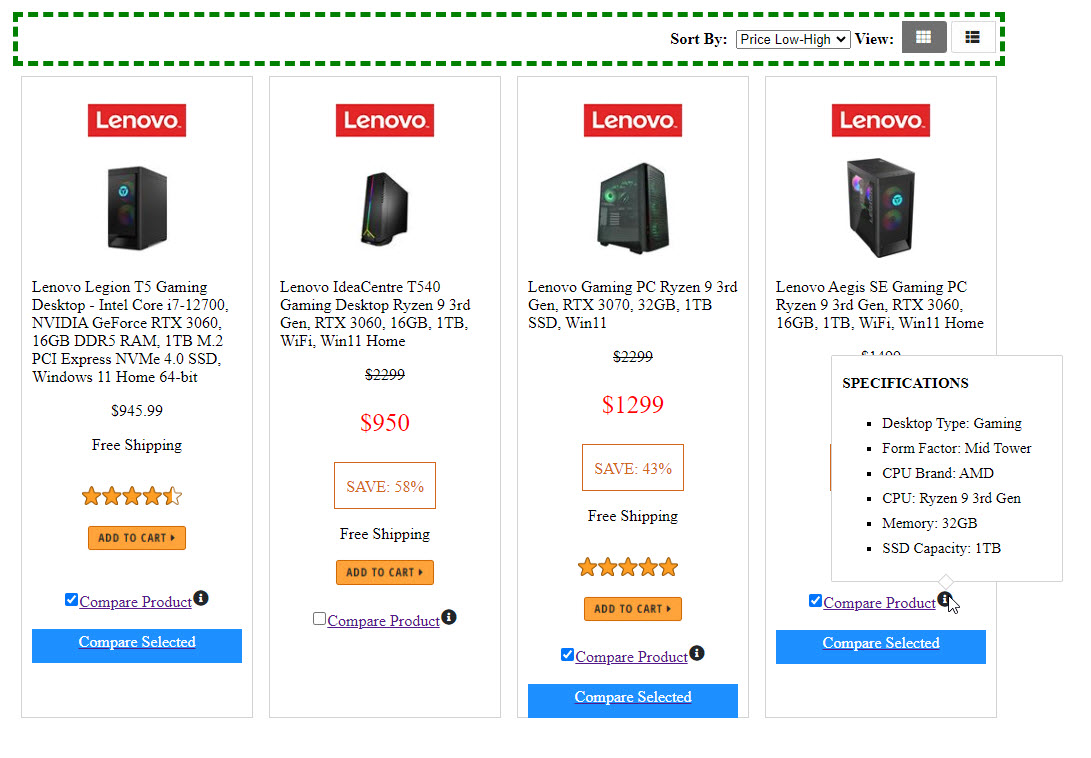Click the Legion T5 star rating
Screen dimensions: 1091x758
pyautogui.click(x=132, y=496)
